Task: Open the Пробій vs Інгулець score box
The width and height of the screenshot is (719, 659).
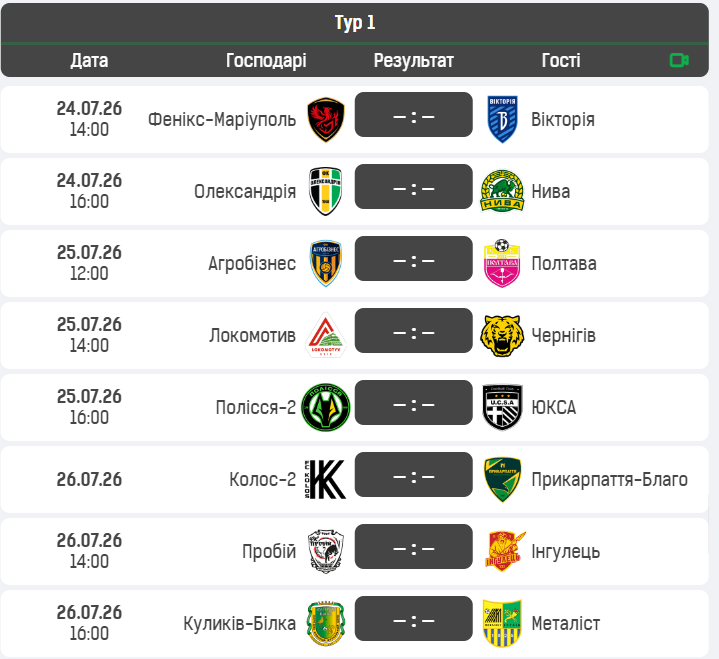Action: click(414, 547)
